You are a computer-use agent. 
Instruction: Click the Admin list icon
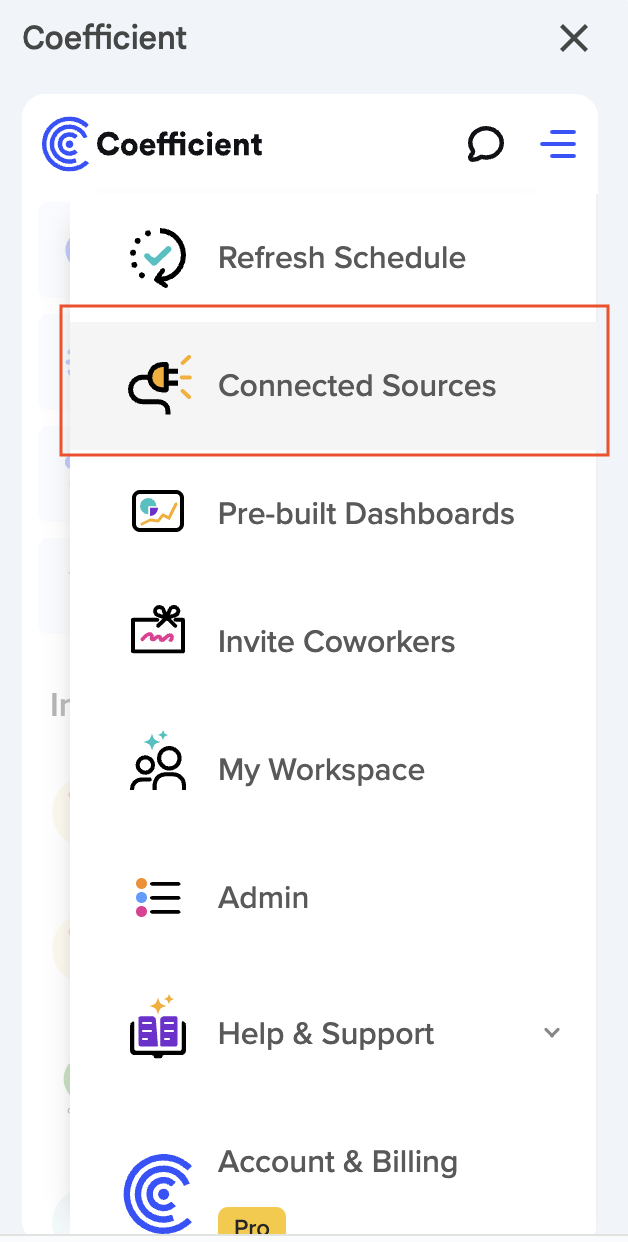point(157,897)
